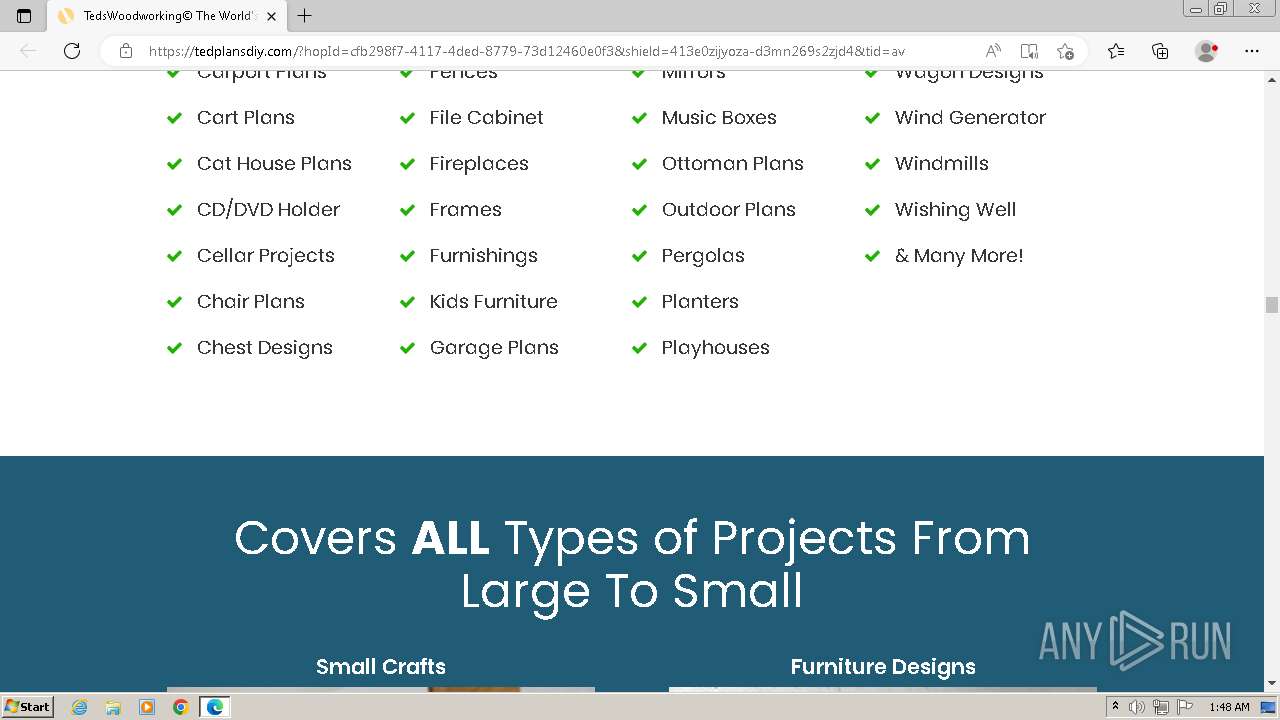This screenshot has width=1280, height=720.
Task: Open the media player taskbar icon
Action: [147, 707]
